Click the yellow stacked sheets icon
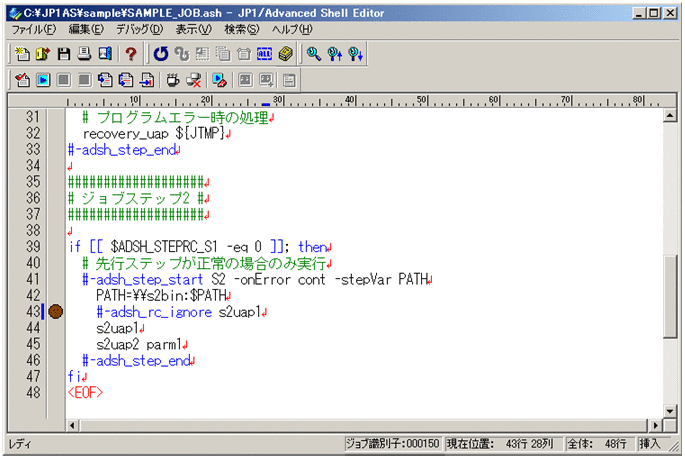Image resolution: width=685 pixels, height=459 pixels. 286,54
